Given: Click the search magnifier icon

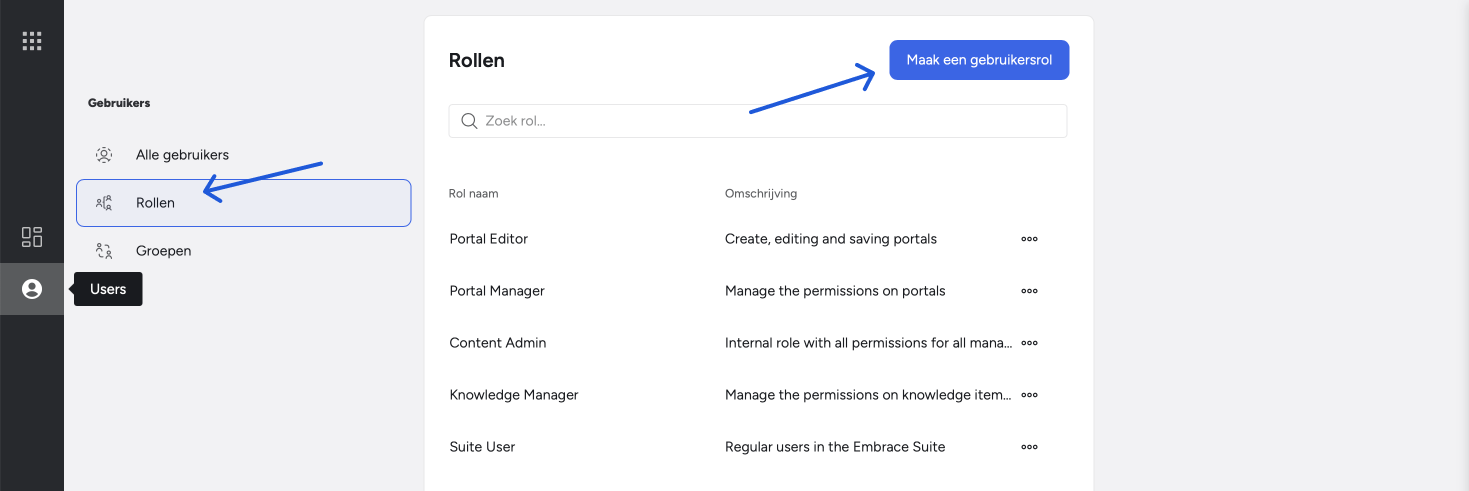Looking at the screenshot, I should tap(469, 121).
